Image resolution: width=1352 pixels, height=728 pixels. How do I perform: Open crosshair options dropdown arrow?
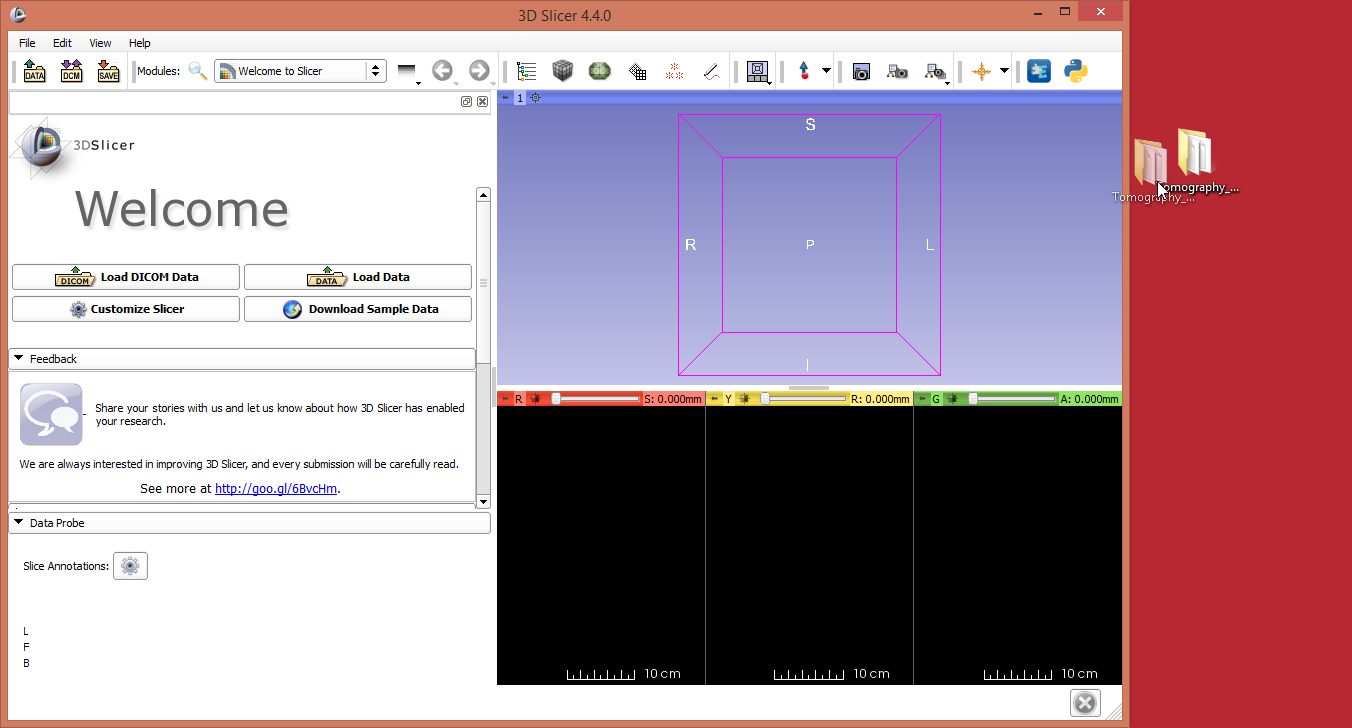(1004, 71)
